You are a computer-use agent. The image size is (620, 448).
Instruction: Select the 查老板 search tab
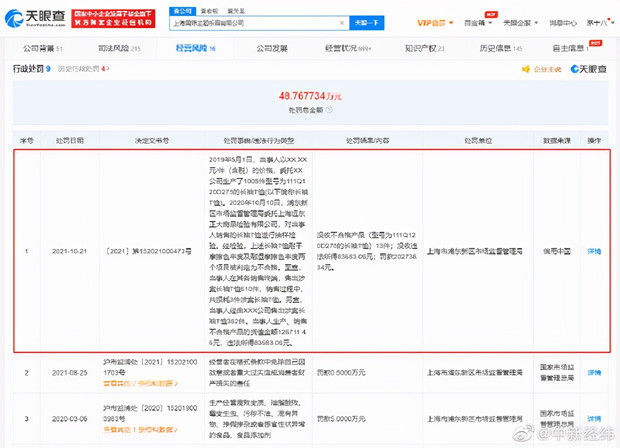209,11
